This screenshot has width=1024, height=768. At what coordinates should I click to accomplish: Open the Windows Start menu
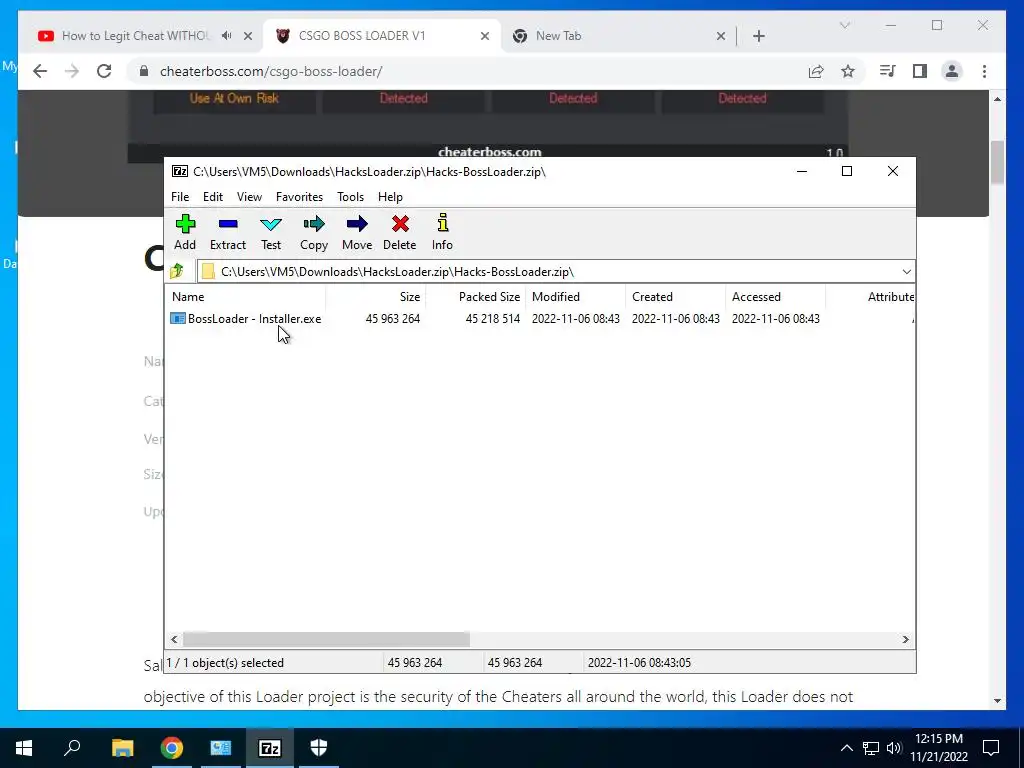24,748
